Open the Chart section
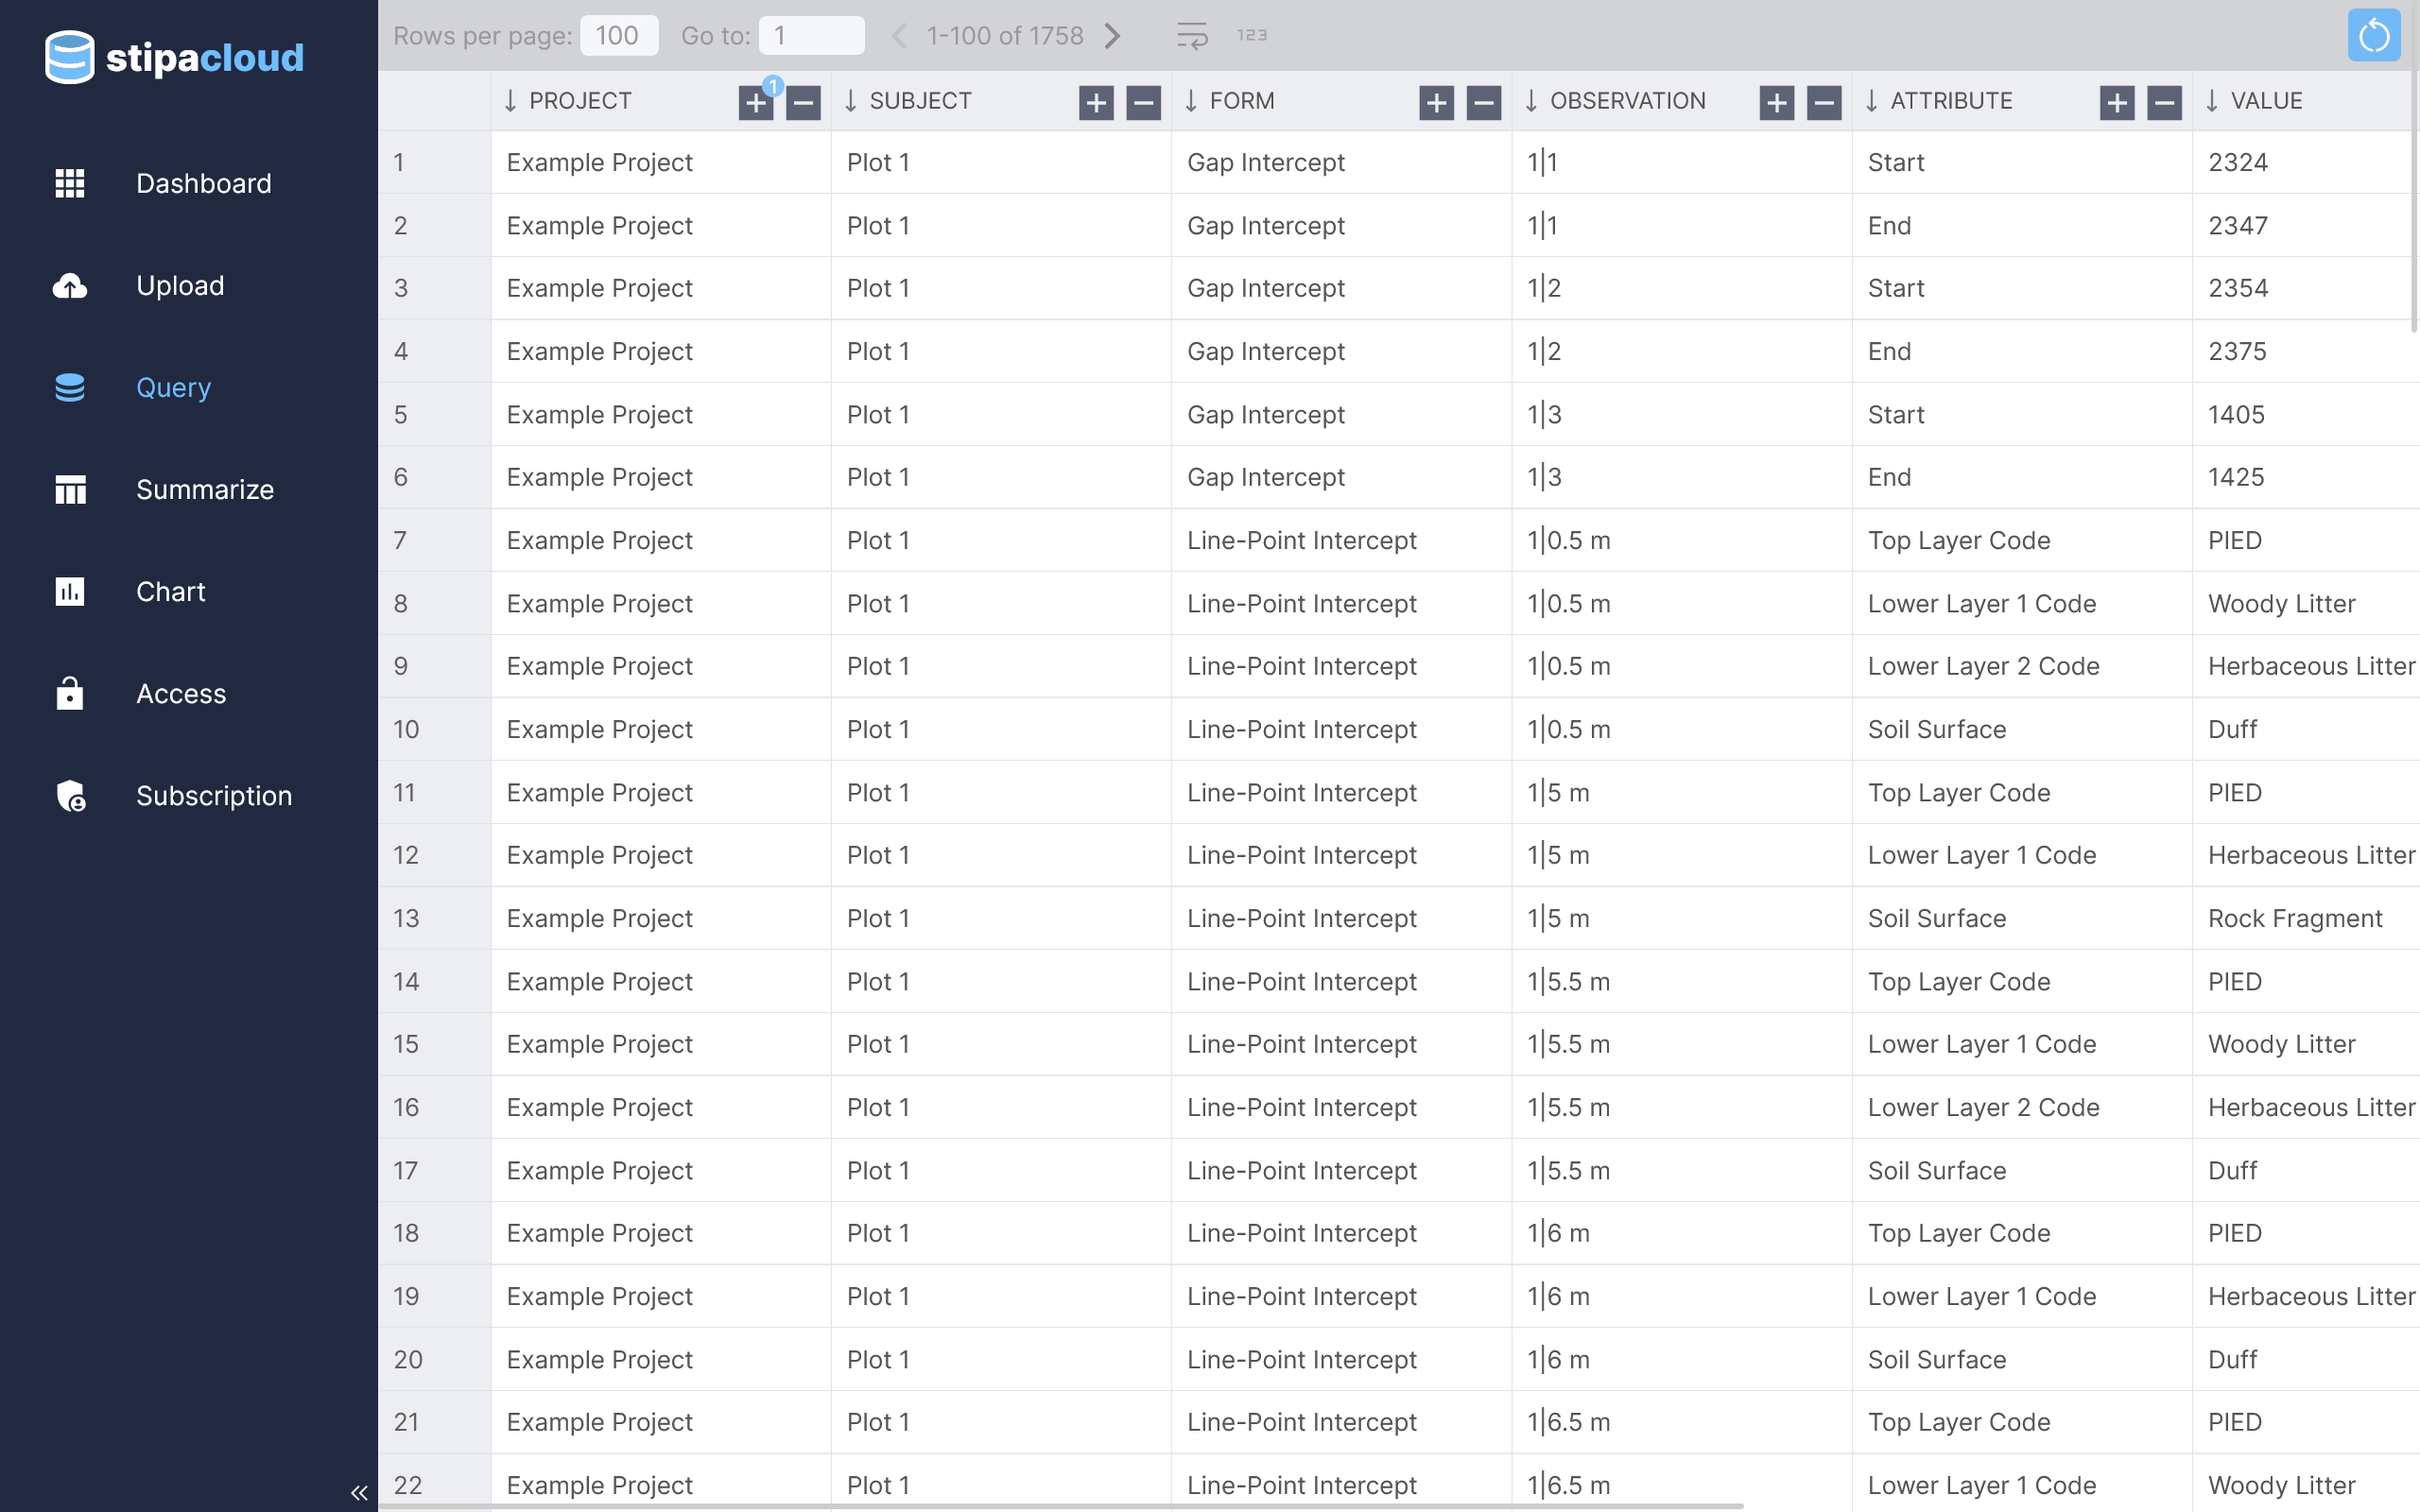 [x=170, y=592]
